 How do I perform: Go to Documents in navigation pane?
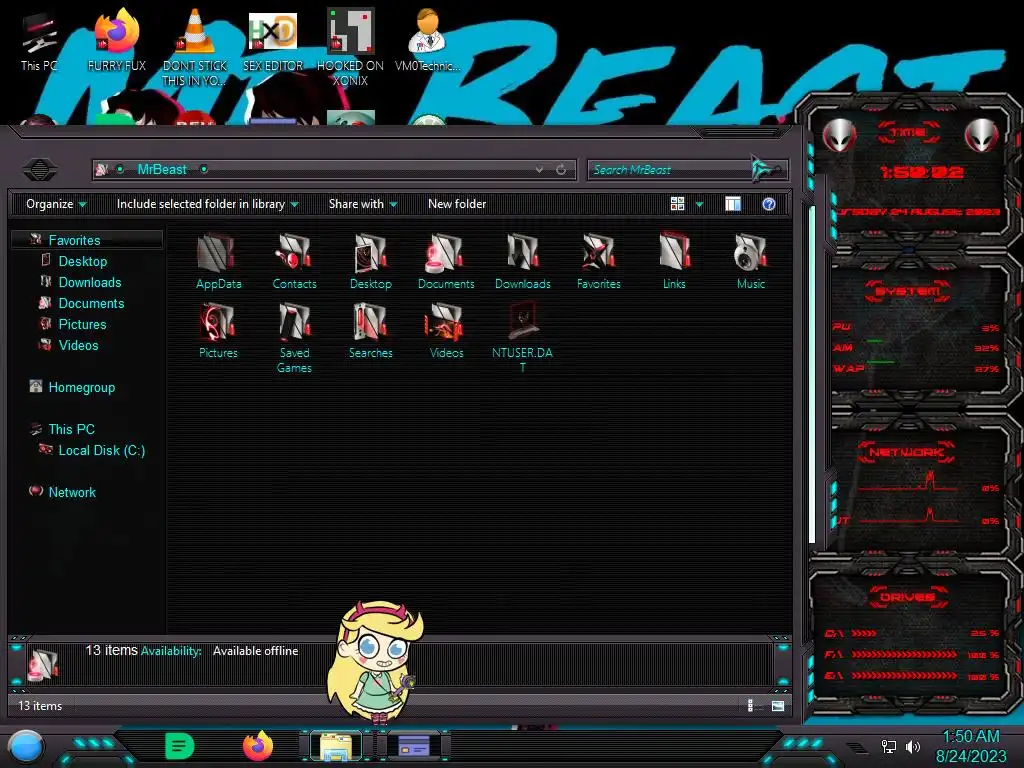click(91, 303)
